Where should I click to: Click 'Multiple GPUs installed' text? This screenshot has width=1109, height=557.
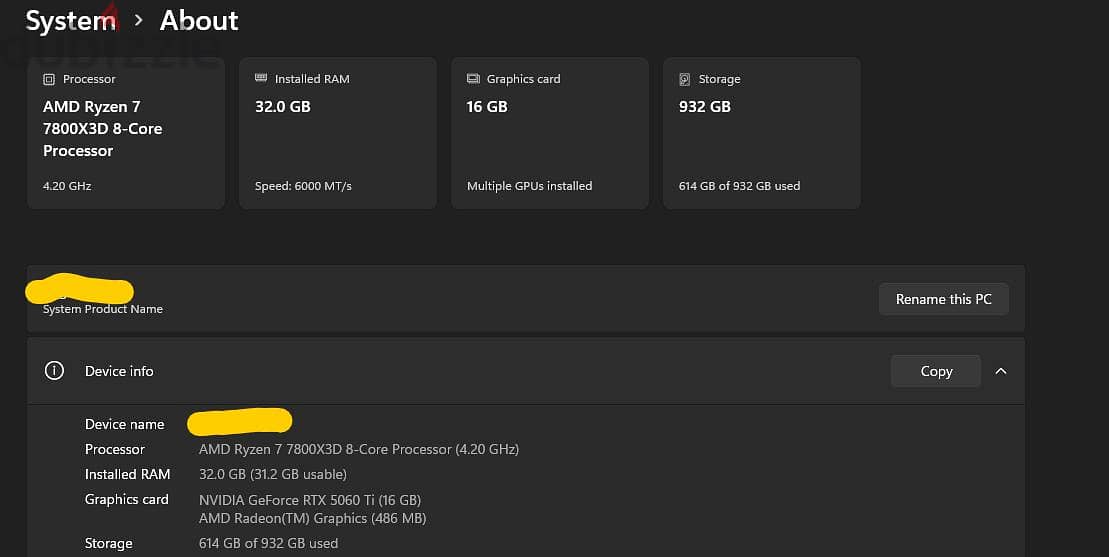point(530,186)
